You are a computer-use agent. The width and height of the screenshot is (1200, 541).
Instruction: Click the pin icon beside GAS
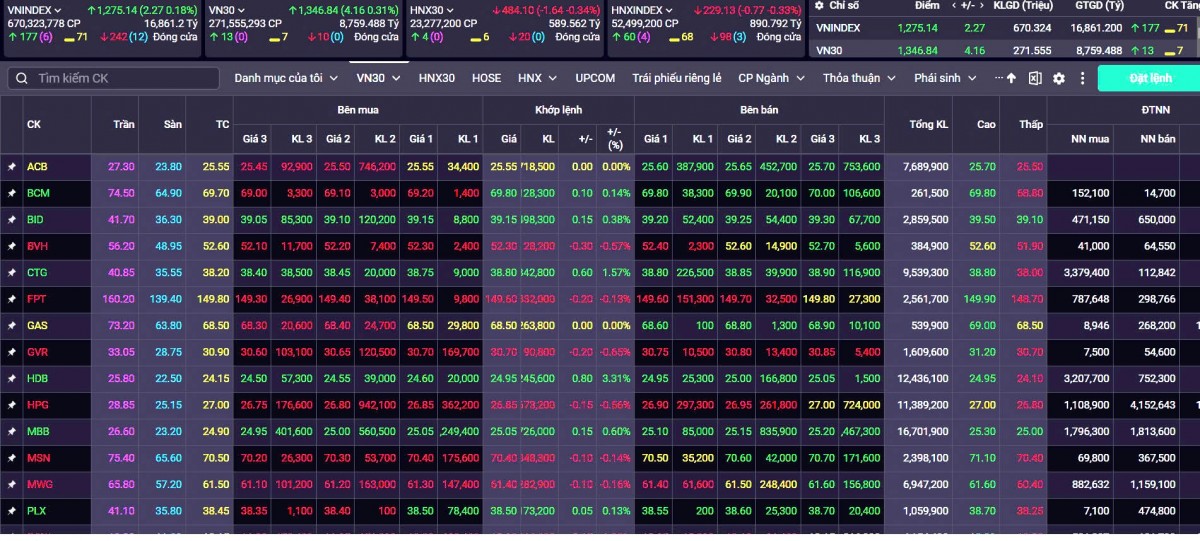point(12,326)
